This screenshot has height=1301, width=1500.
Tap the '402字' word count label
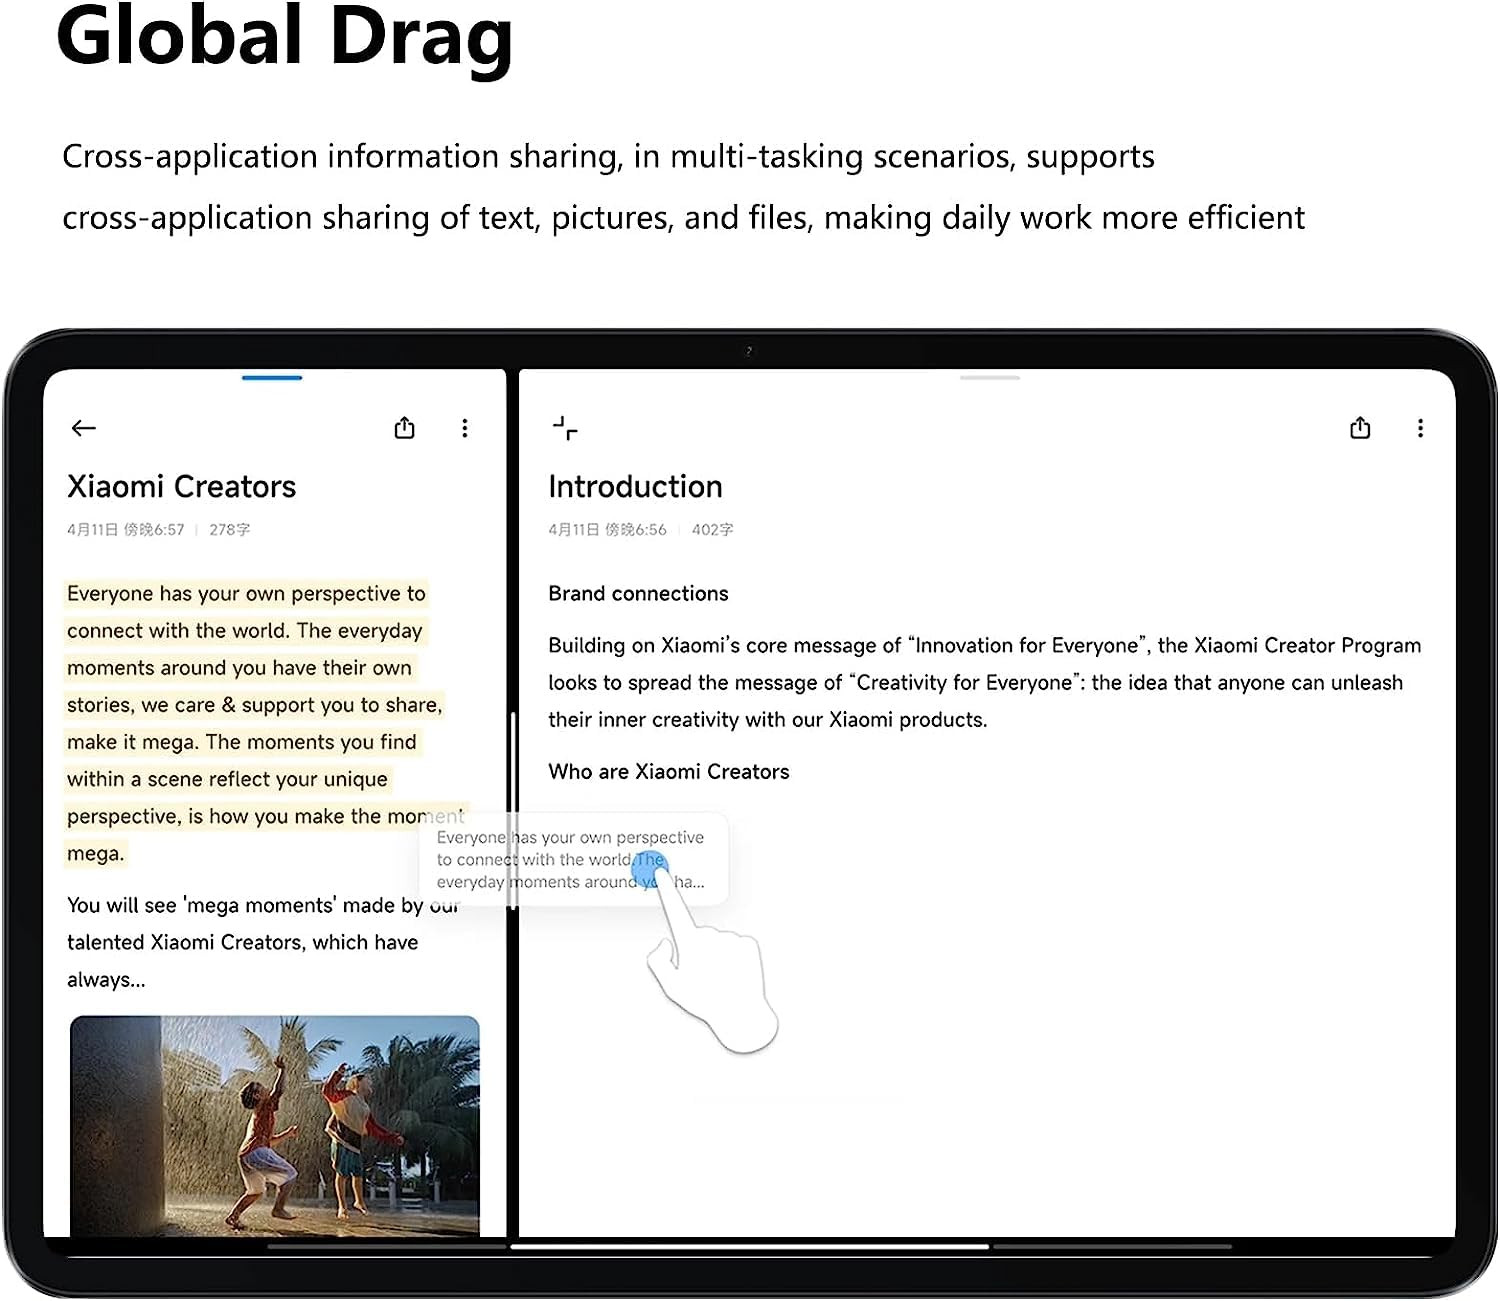712,530
